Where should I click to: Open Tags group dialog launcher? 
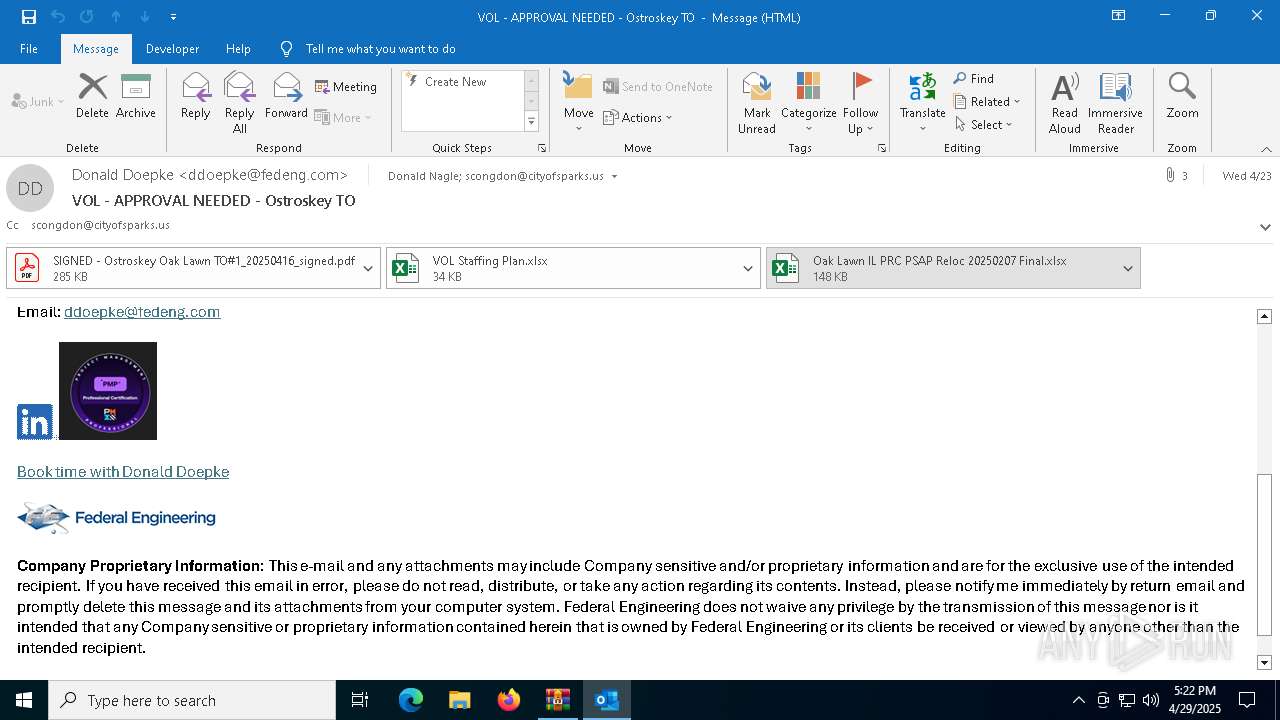click(x=882, y=148)
